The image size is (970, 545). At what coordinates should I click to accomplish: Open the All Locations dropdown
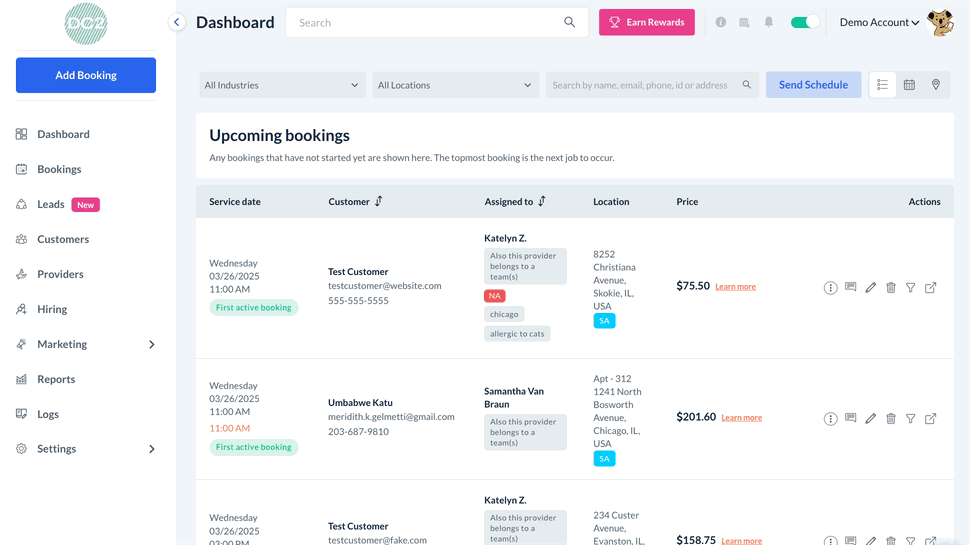[455, 85]
